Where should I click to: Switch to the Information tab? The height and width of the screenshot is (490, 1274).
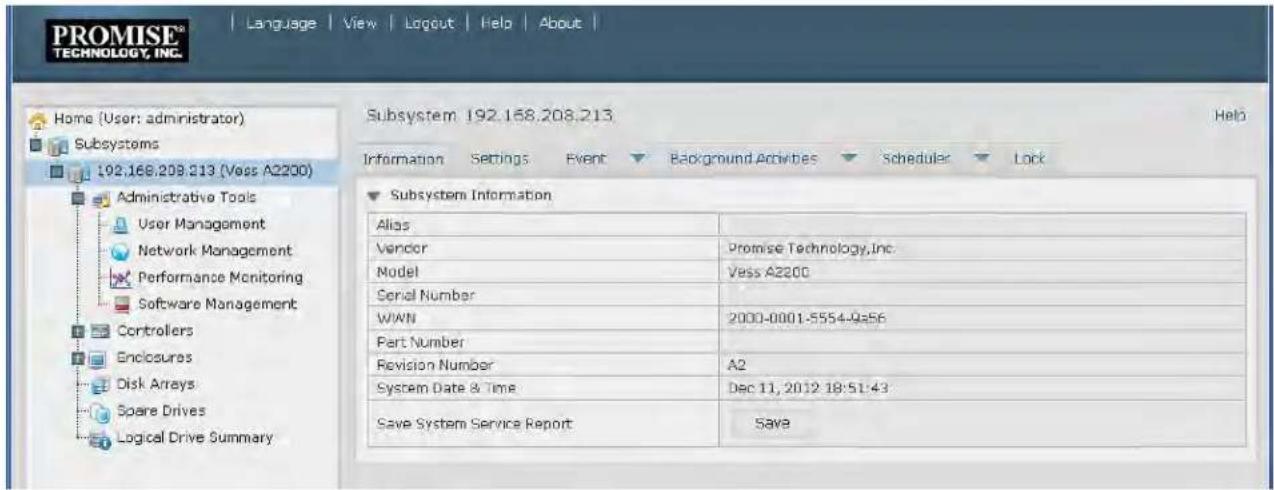[x=403, y=159]
